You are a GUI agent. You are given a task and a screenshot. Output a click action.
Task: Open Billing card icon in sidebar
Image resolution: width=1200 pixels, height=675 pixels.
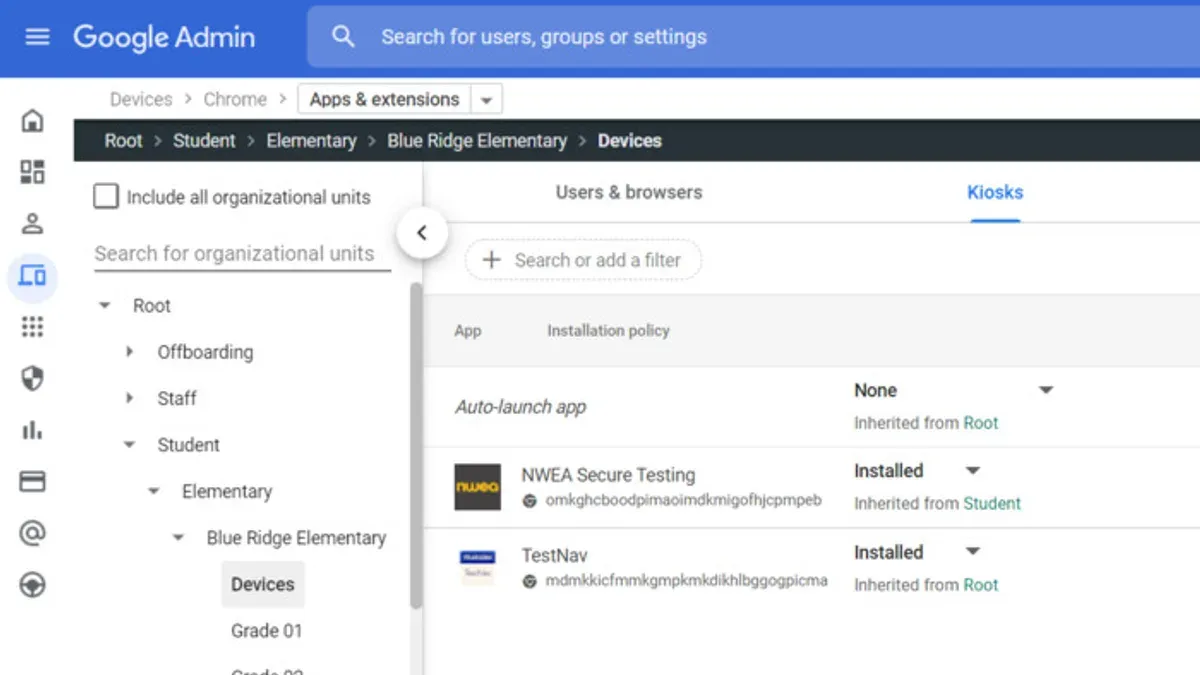click(33, 482)
